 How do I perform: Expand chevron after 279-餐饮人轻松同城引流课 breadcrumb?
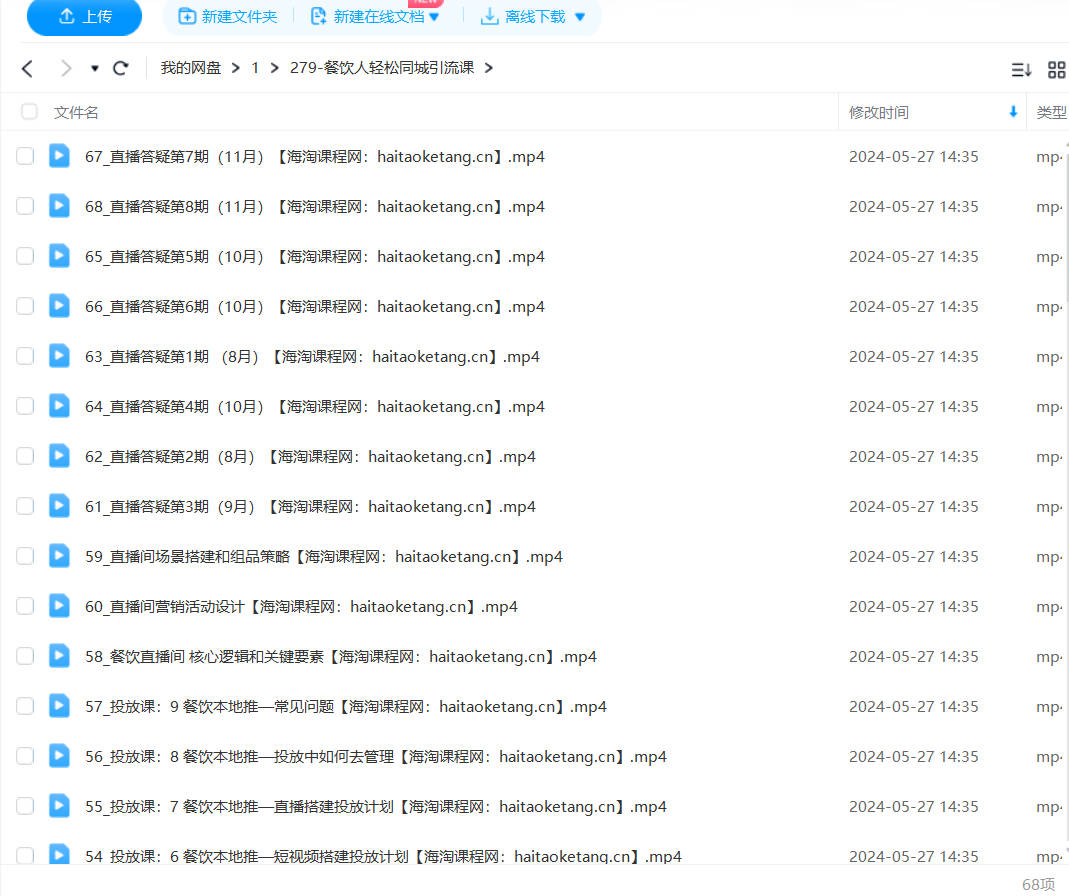[x=489, y=68]
